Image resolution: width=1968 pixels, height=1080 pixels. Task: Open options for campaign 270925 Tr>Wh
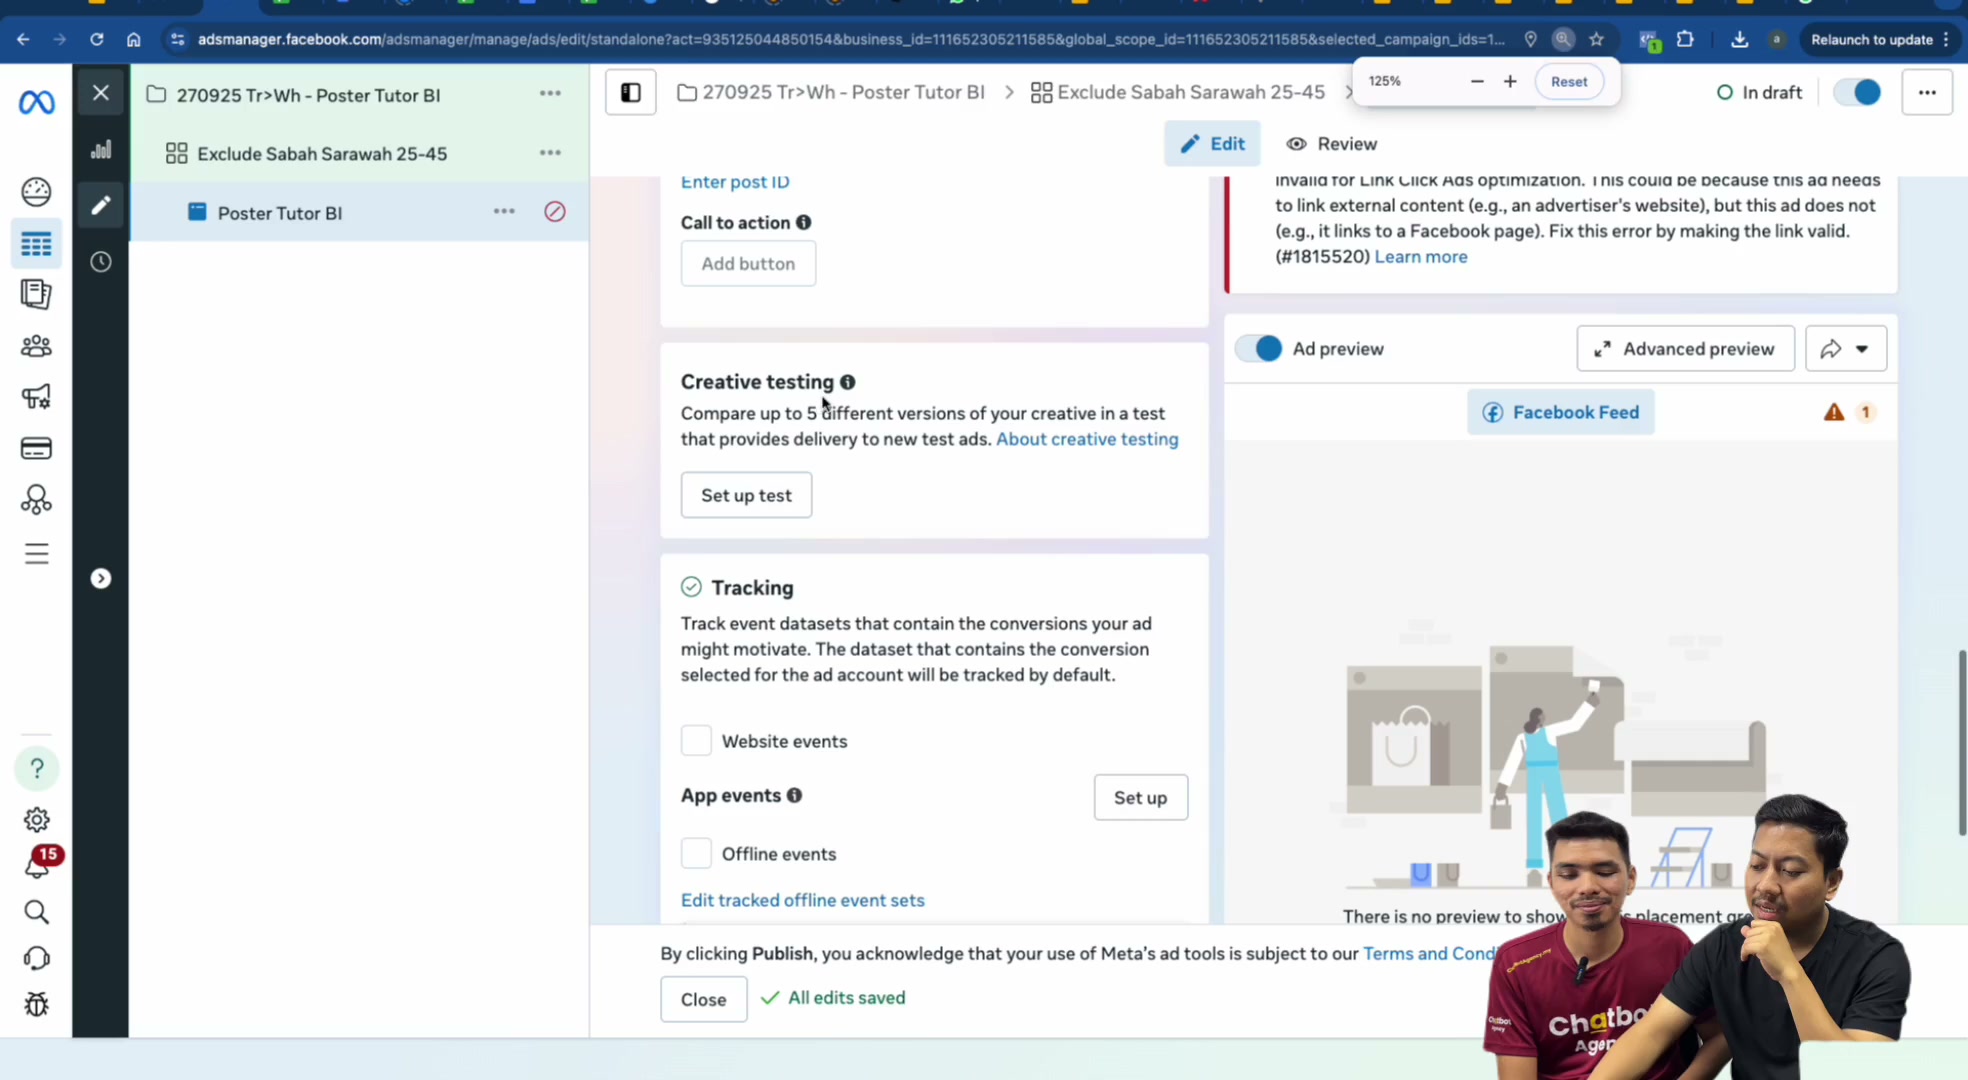click(550, 93)
